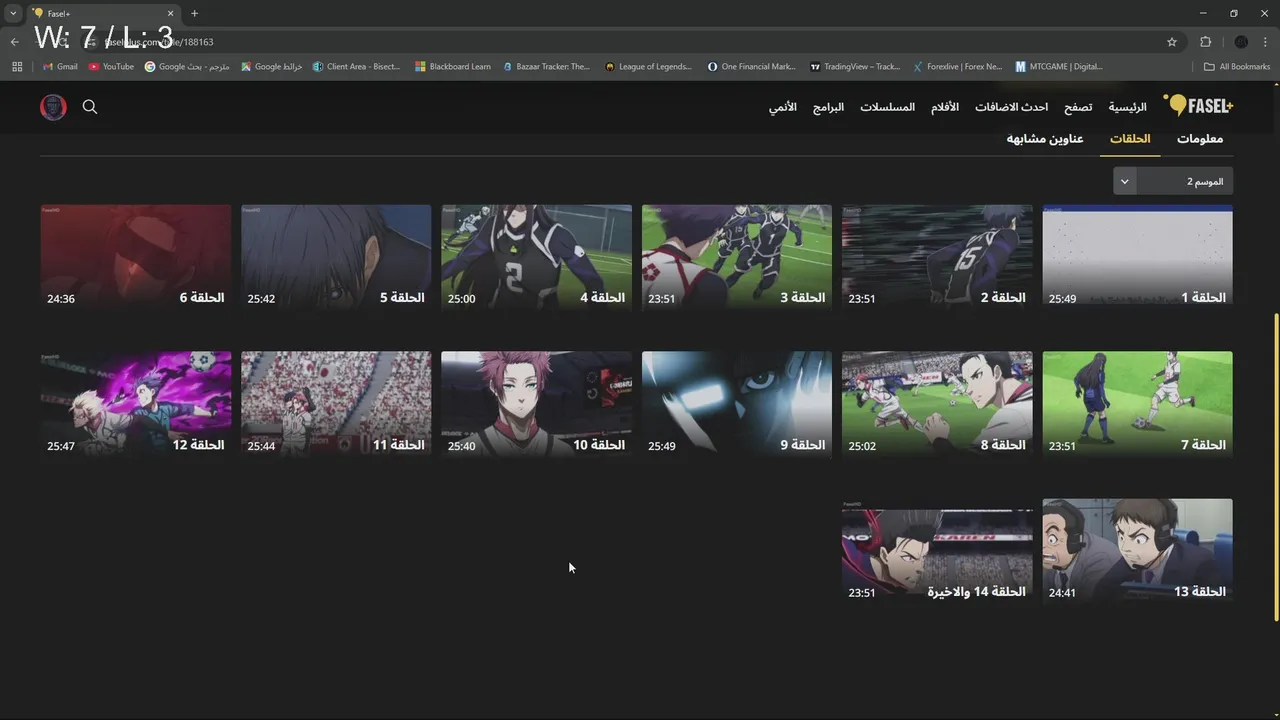This screenshot has height=720, width=1280.
Task: Play episode الحلقة 3
Action: click(737, 256)
